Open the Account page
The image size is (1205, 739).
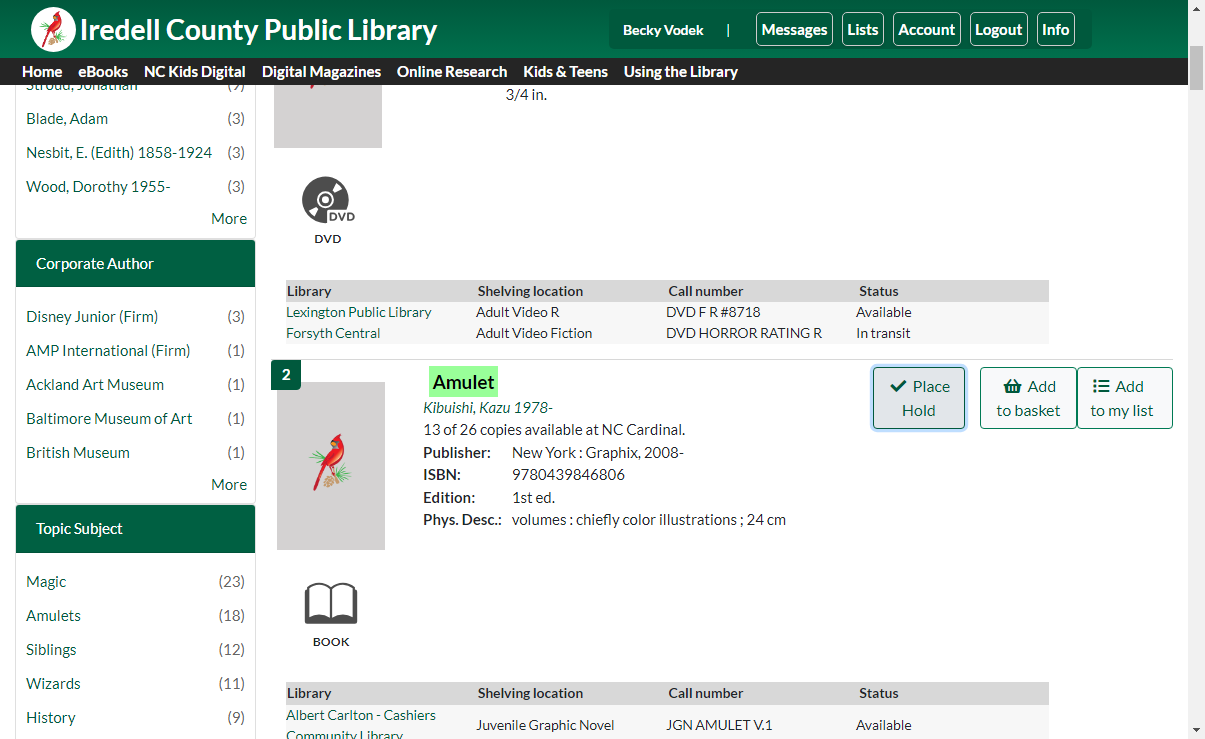coord(927,29)
